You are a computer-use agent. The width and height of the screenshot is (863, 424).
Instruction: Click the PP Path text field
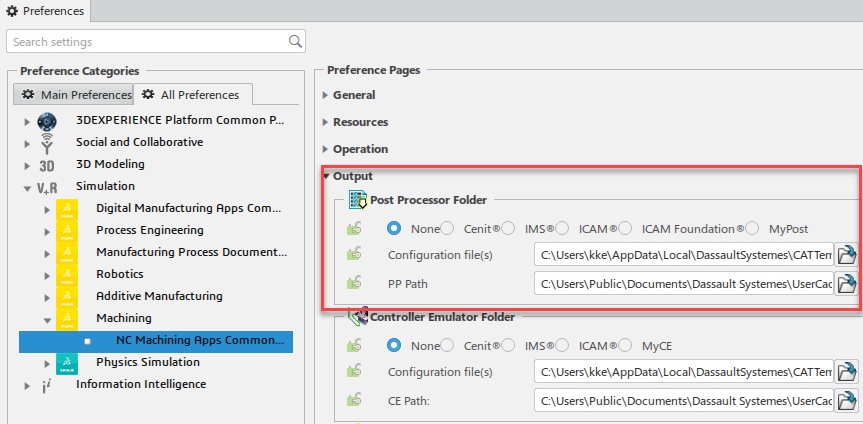pyautogui.click(x=684, y=283)
